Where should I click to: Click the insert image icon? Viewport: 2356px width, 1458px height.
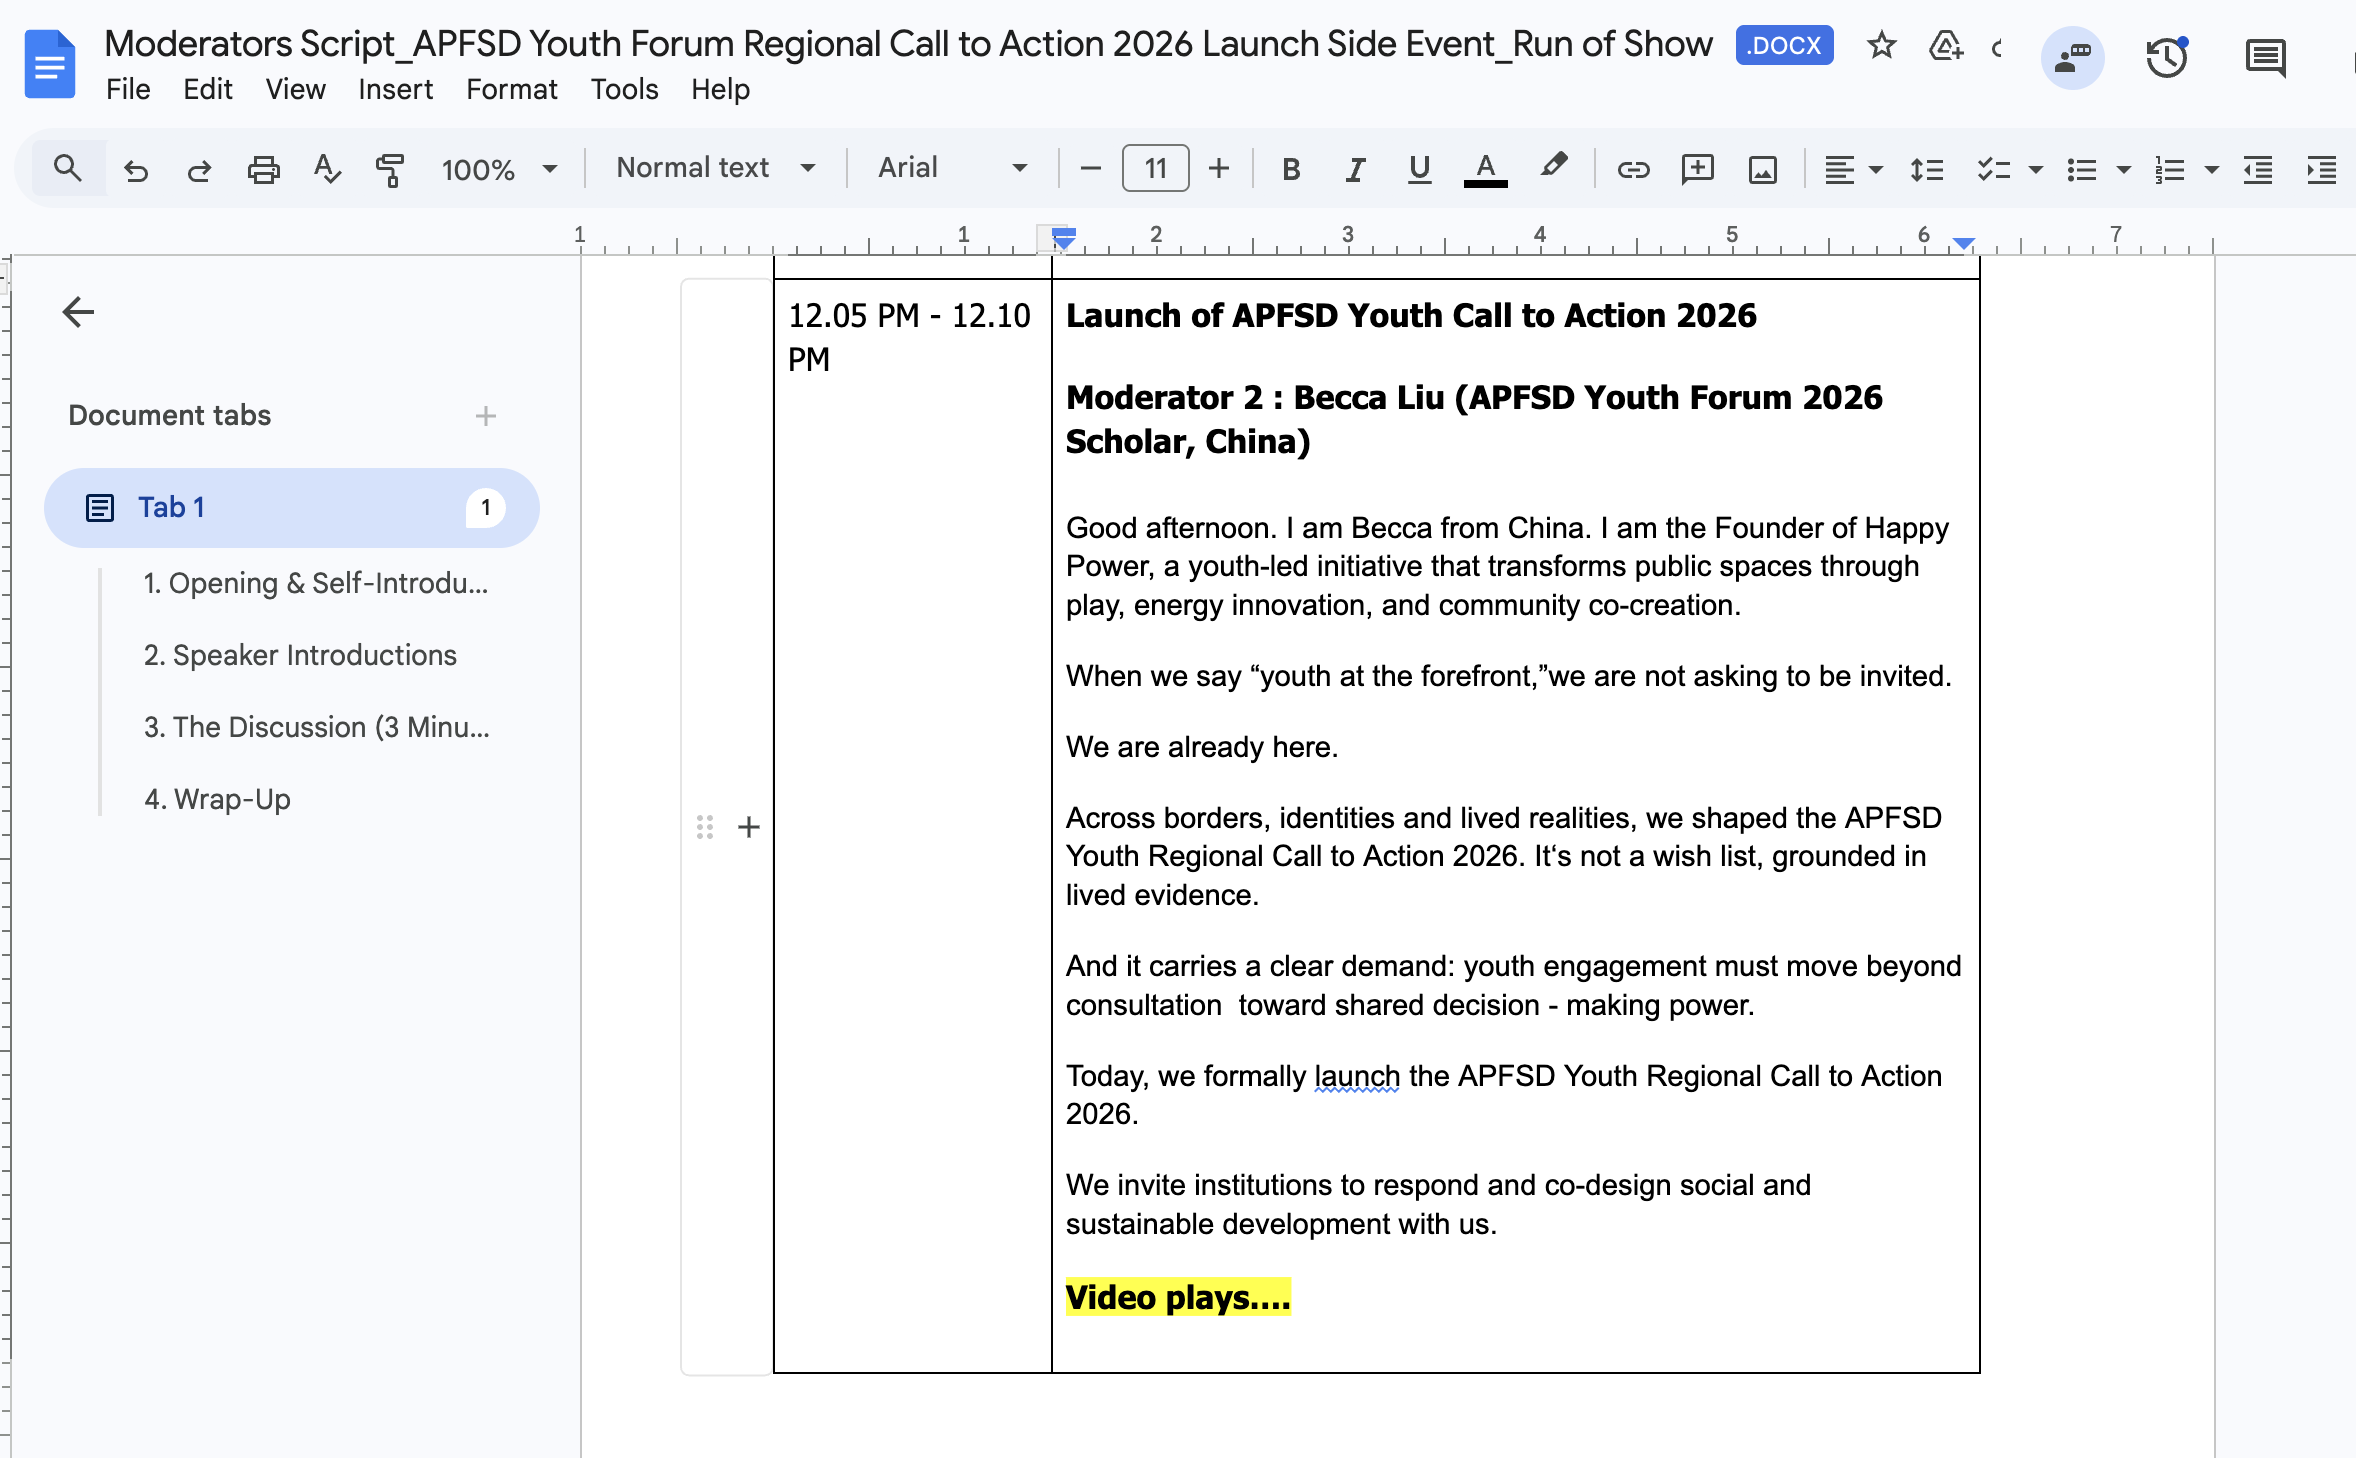click(x=1762, y=169)
